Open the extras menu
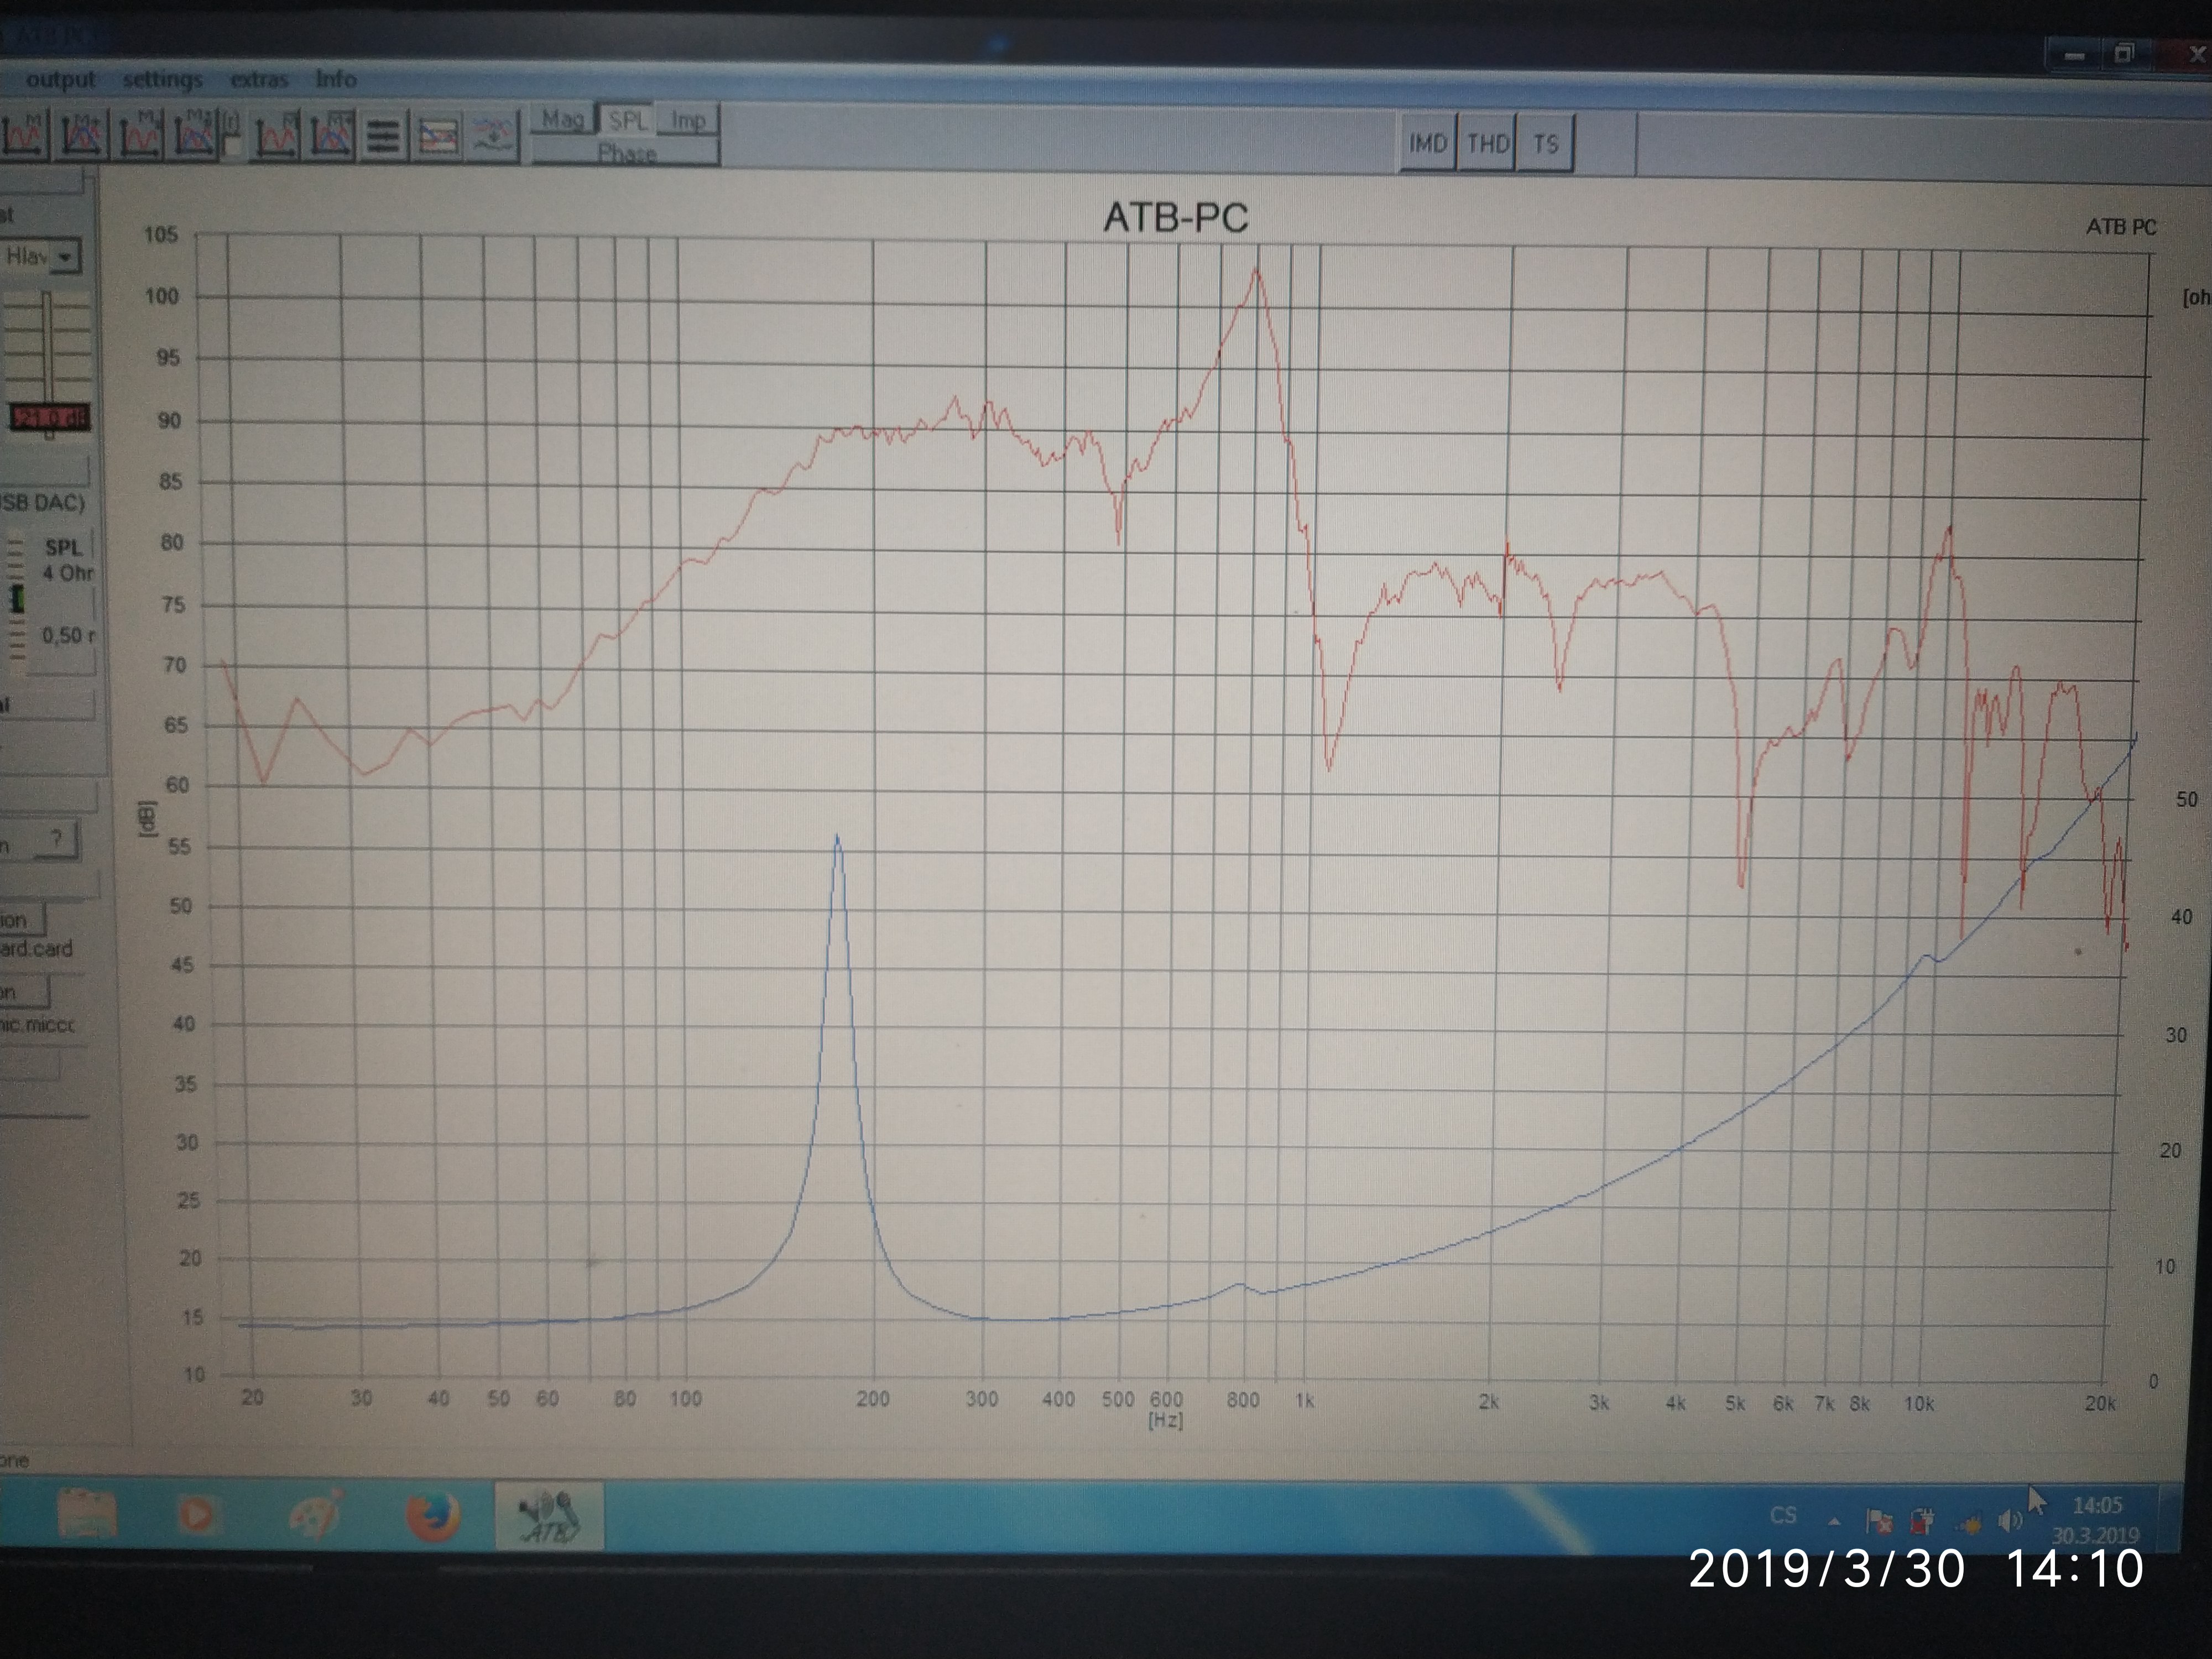Viewport: 2212px width, 1659px height. point(259,79)
